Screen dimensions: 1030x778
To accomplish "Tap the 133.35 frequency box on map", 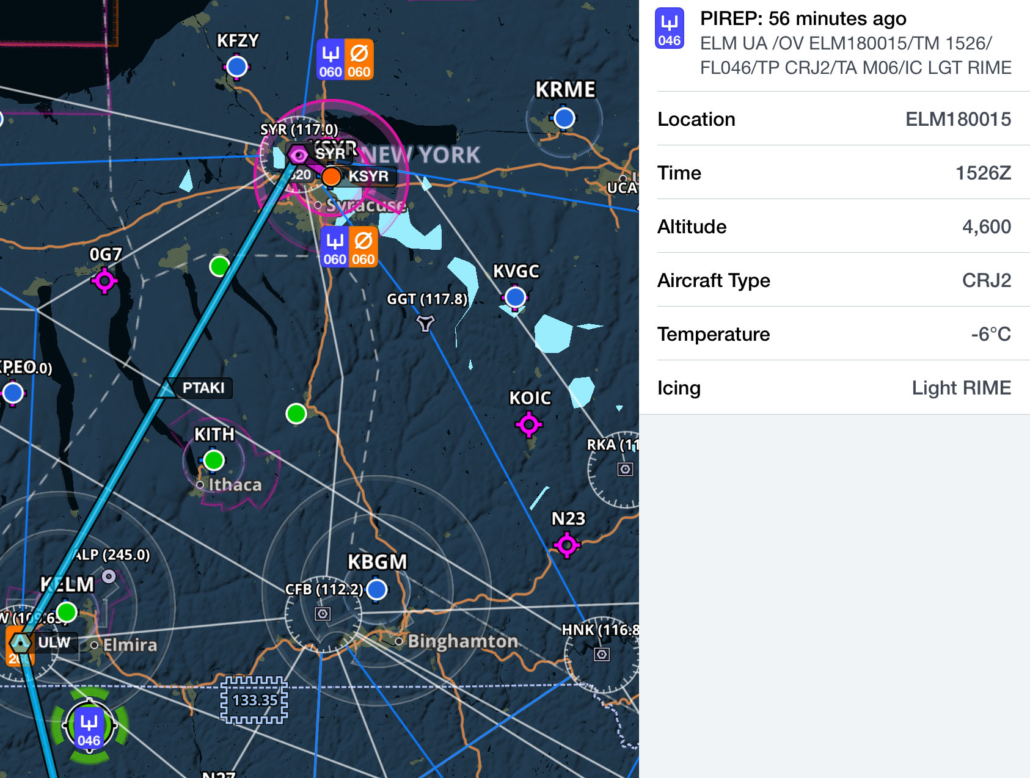I will point(254,700).
